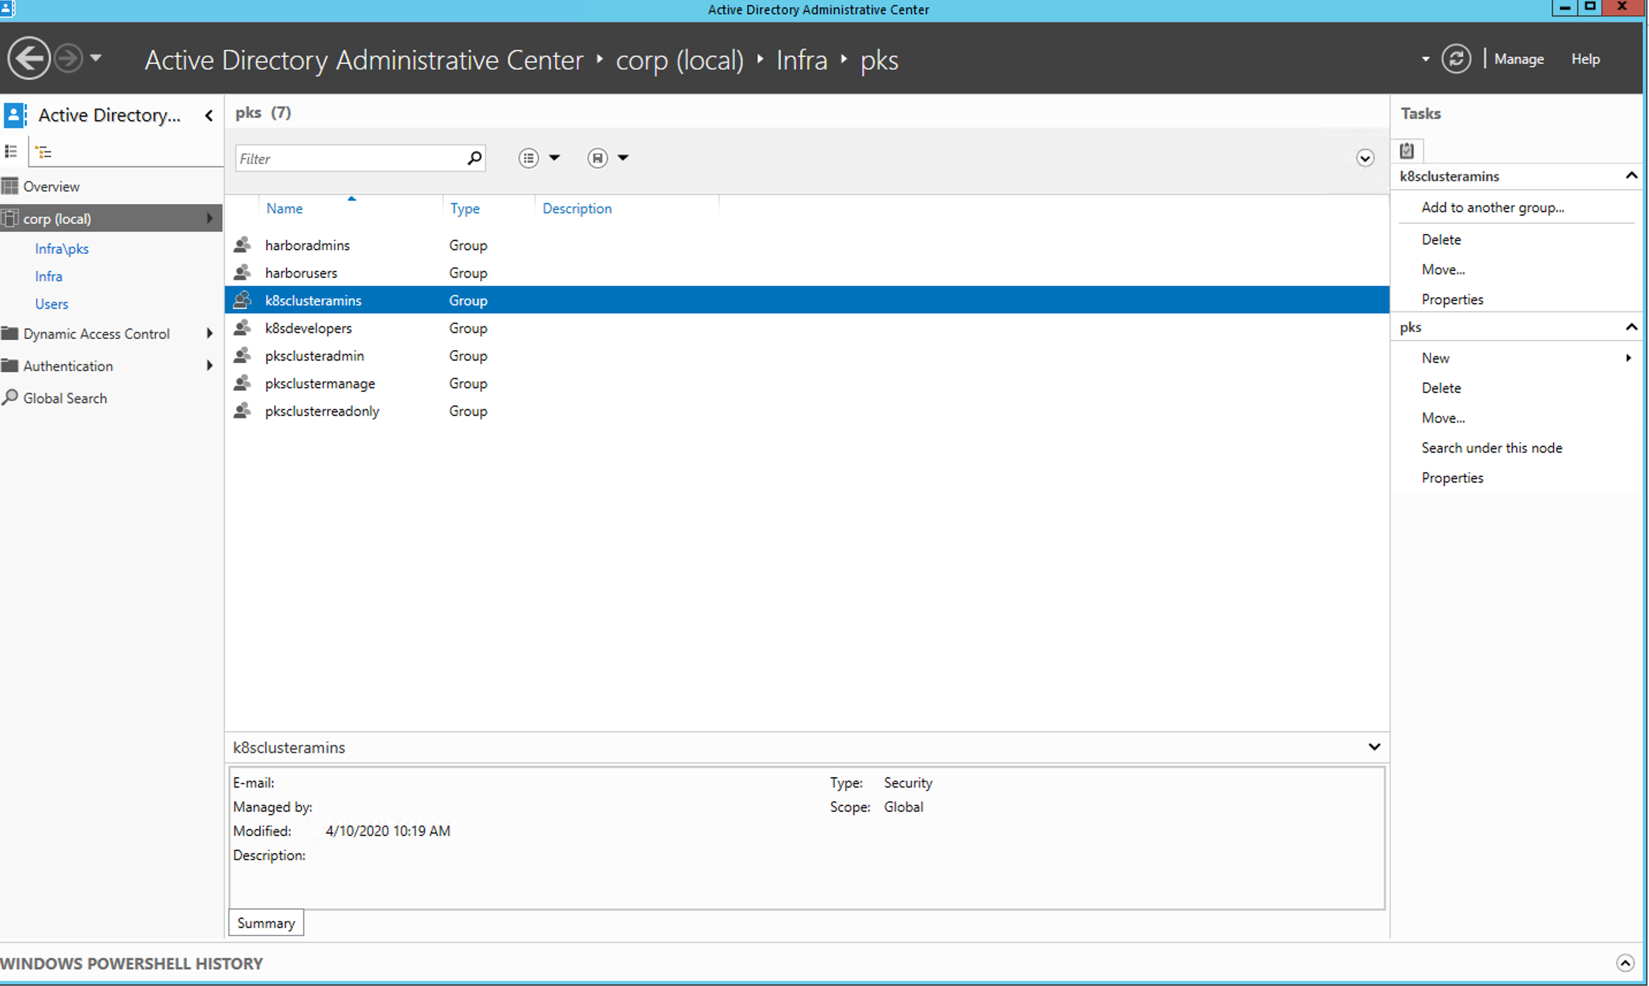Image resolution: width=1649 pixels, height=986 pixels.
Task: Switch navigation pane to list view
Action: (11, 152)
